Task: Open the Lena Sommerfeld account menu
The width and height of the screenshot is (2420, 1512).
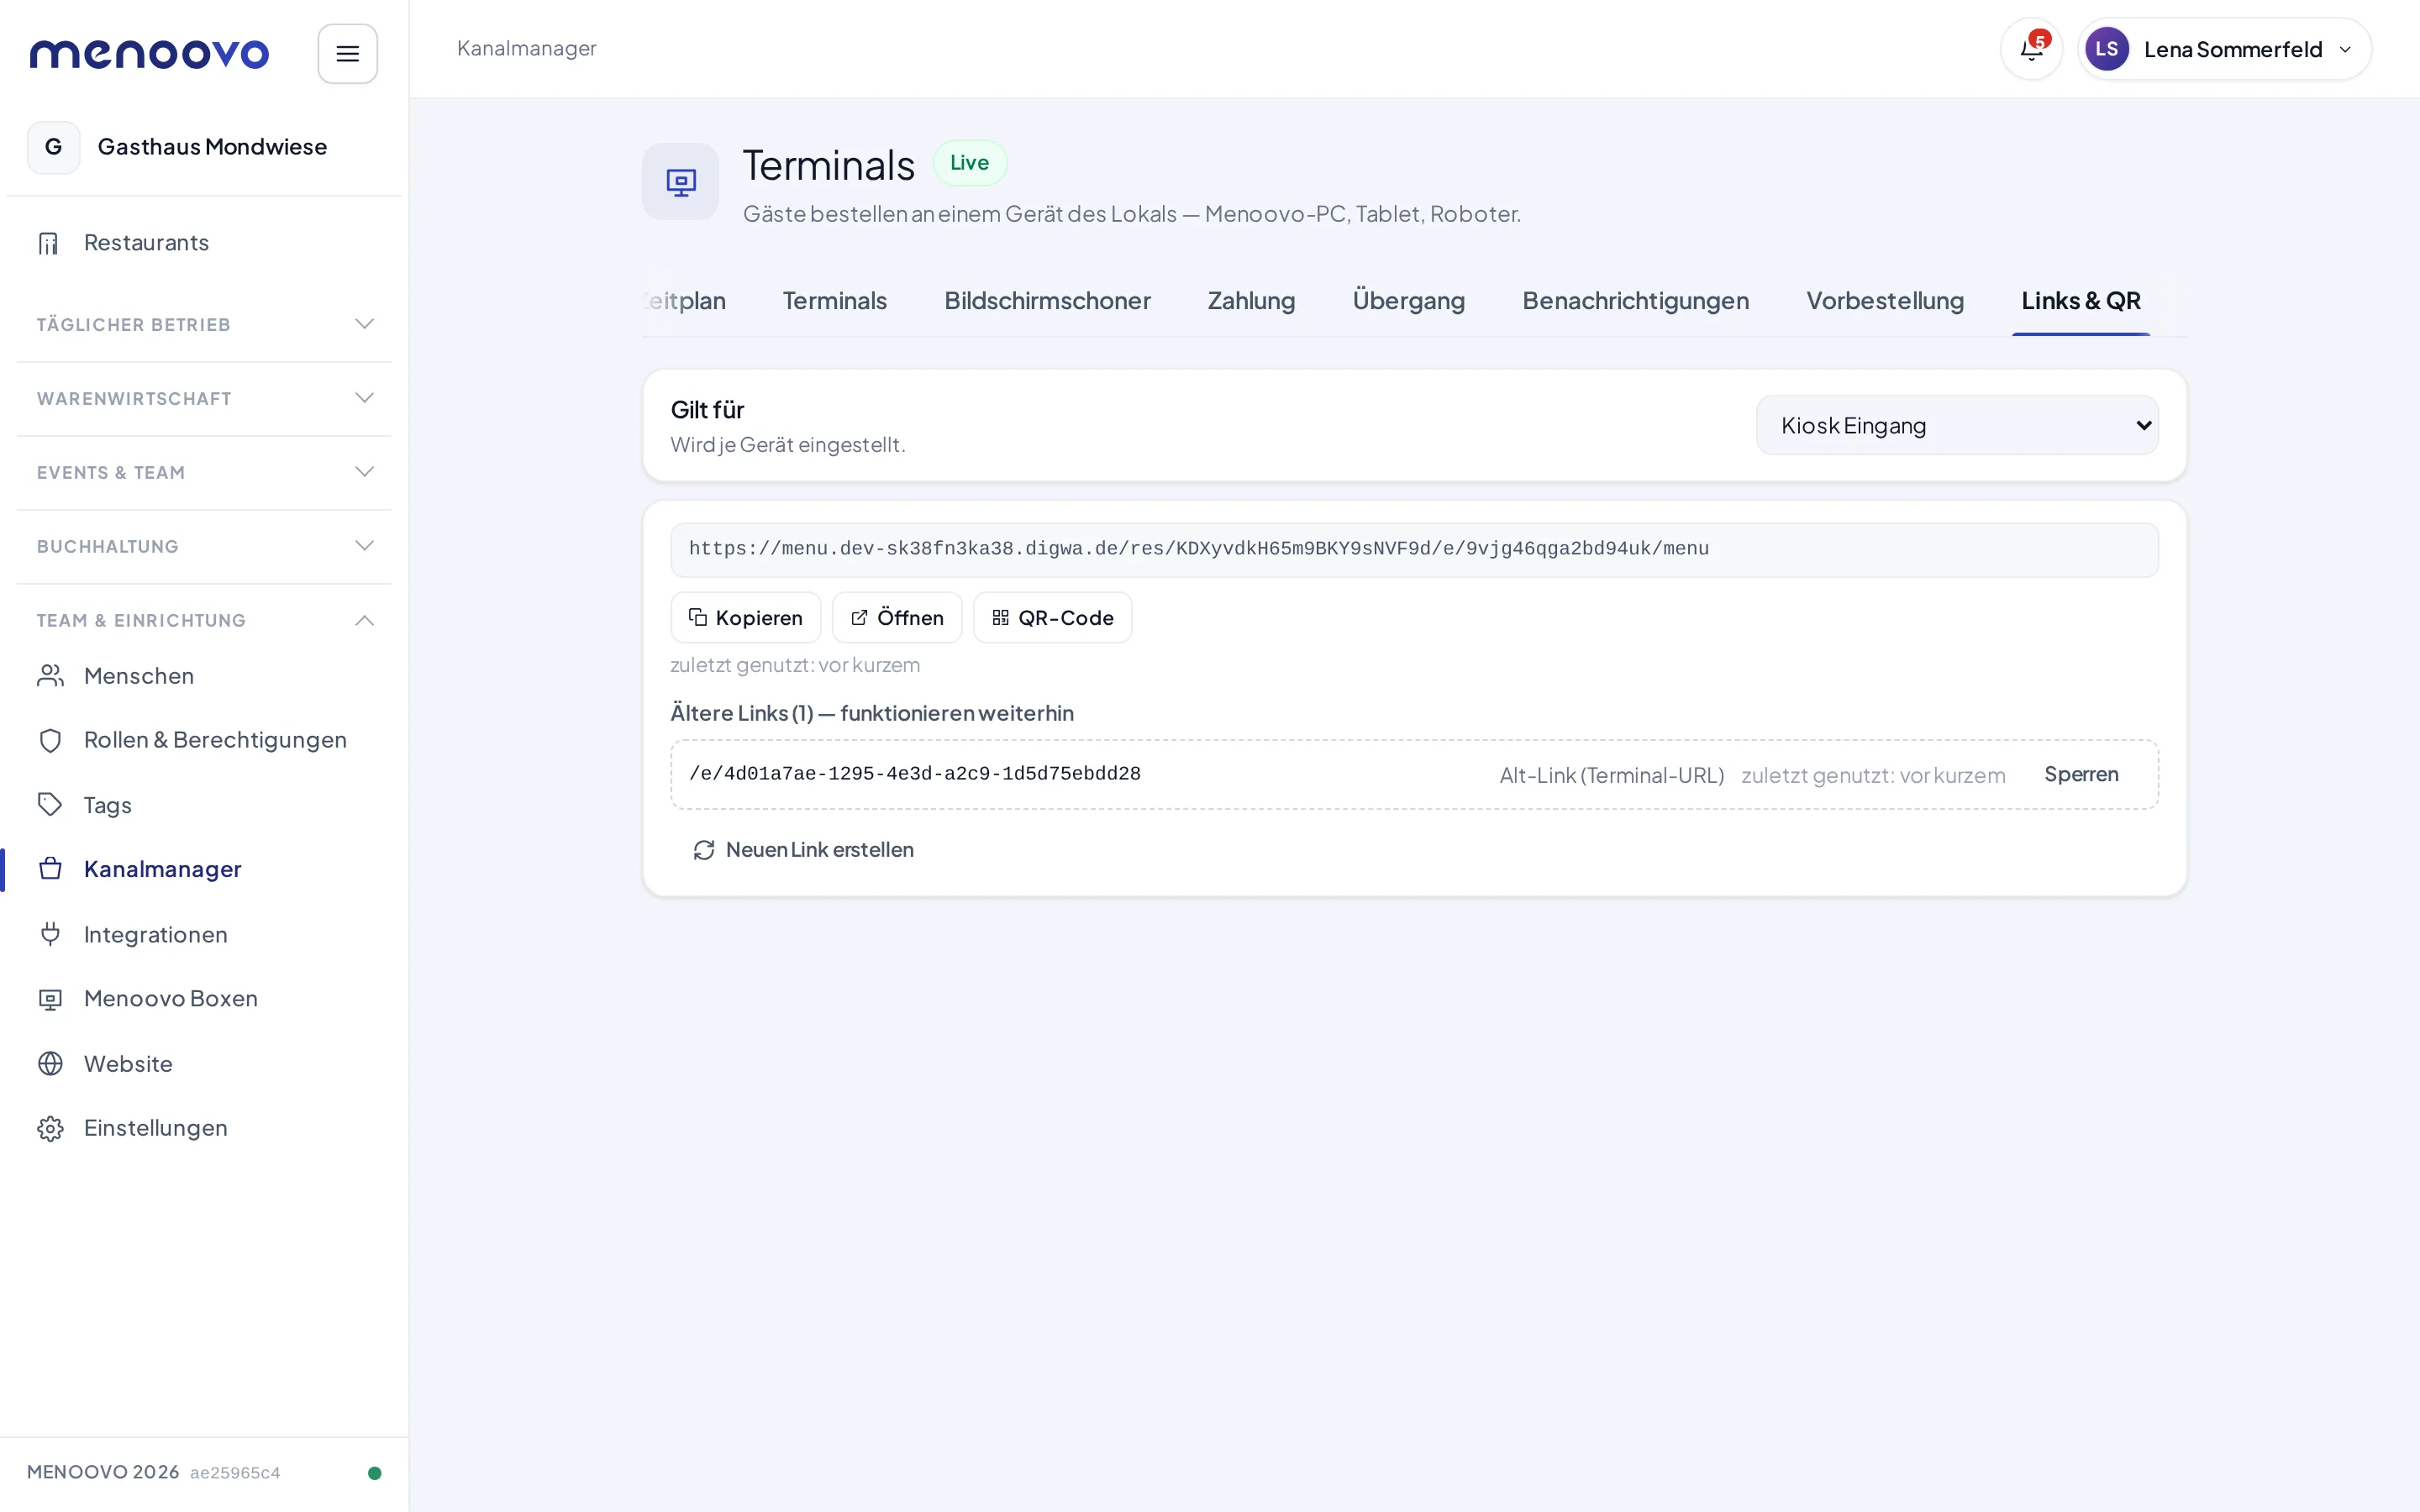Action: pyautogui.click(x=2224, y=49)
